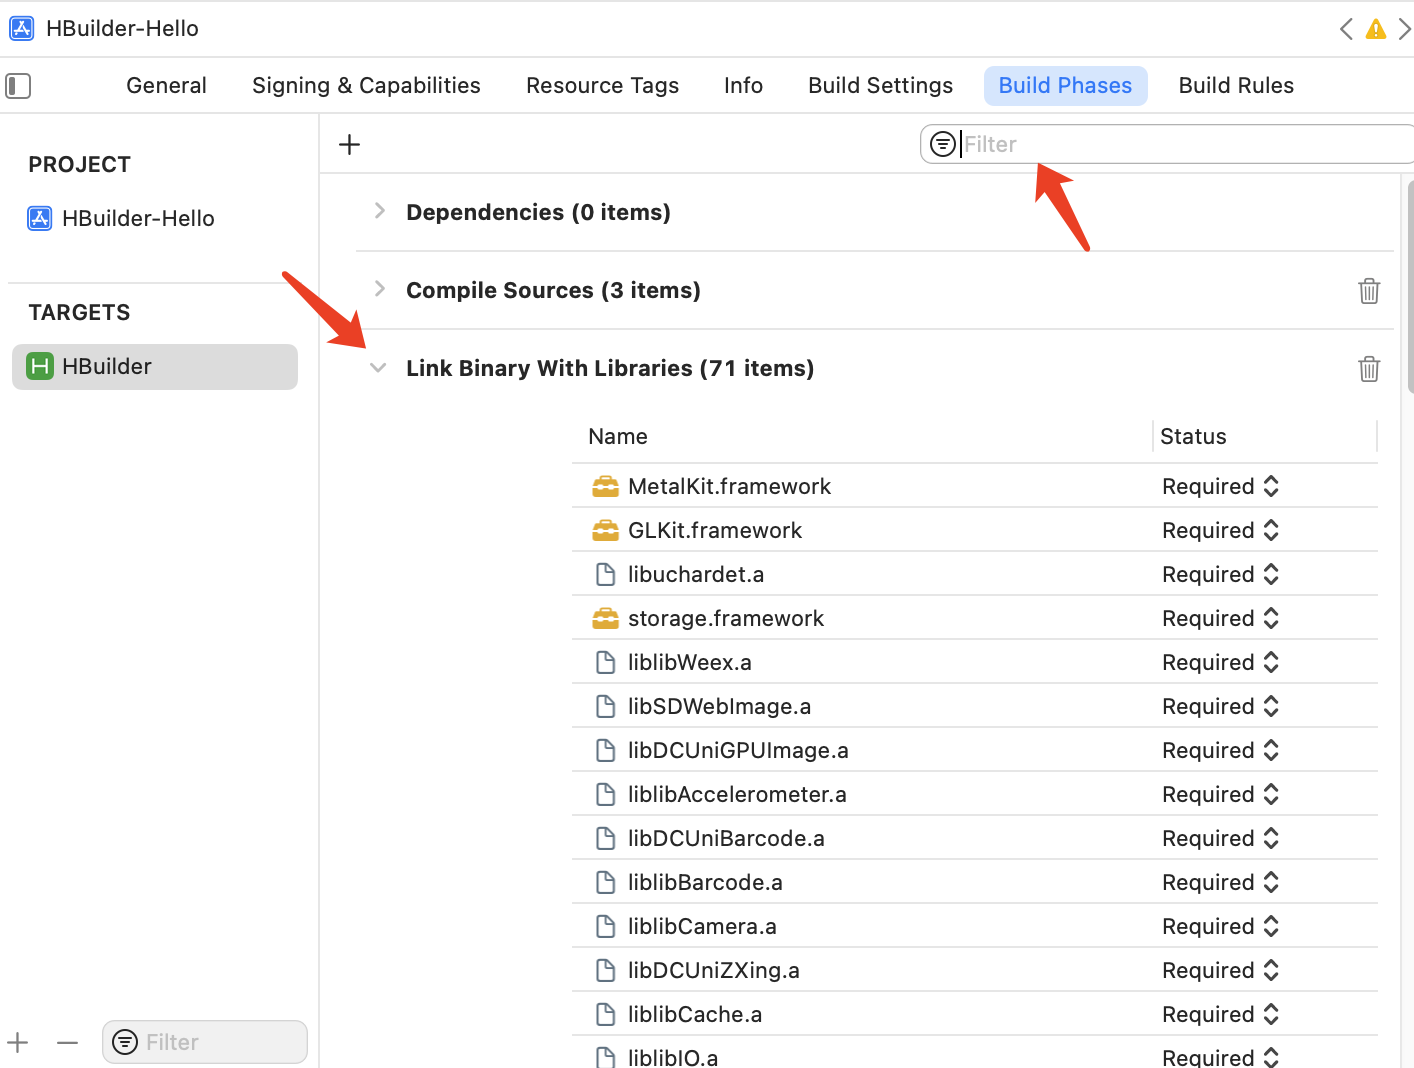Change GLKit.framework Required status
This screenshot has width=1414, height=1068.
(x=1220, y=531)
